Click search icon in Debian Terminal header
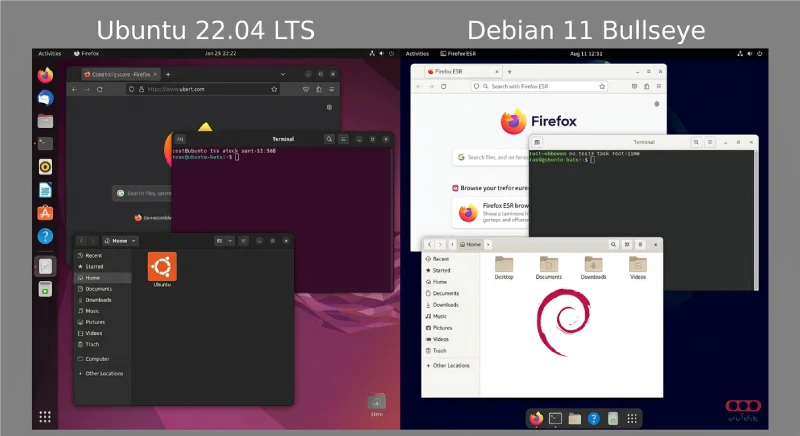Screen dimensions: 800x436 pyautogui.click(x=696, y=142)
